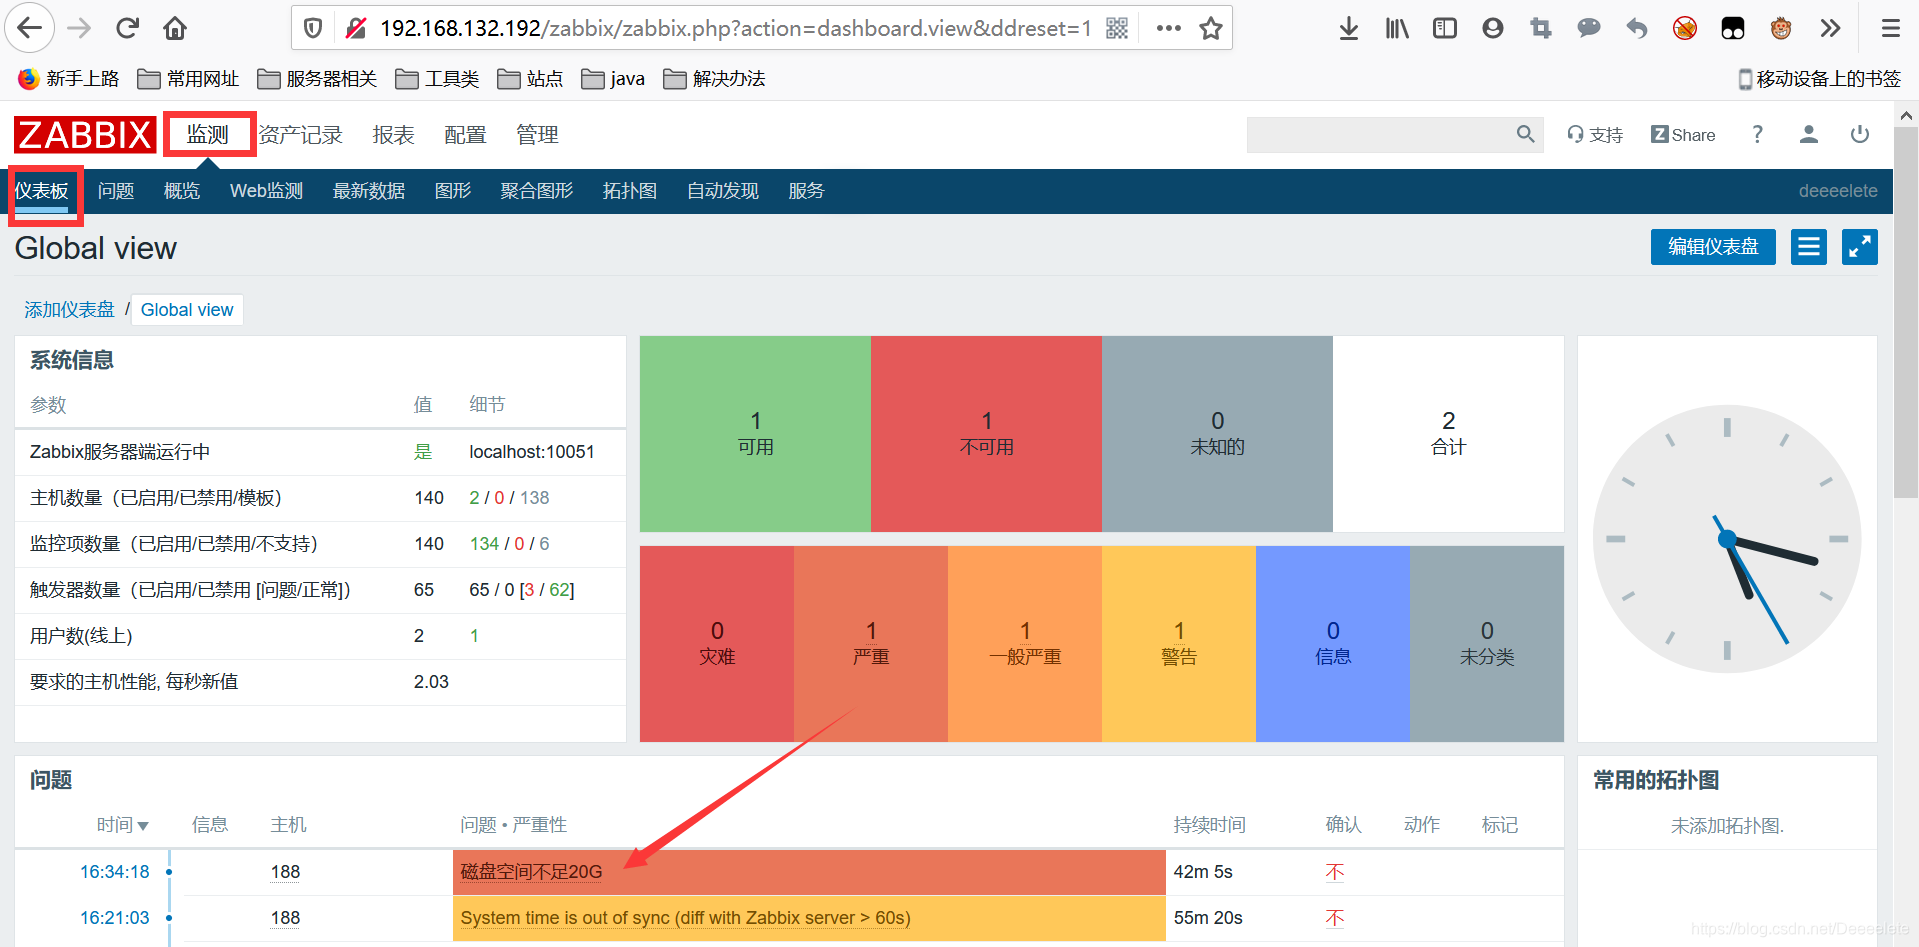Screen dimensions: 1919x947
Task: Acknowledge the 磁盘空间不足20G problem 不 link
Action: click(1335, 872)
